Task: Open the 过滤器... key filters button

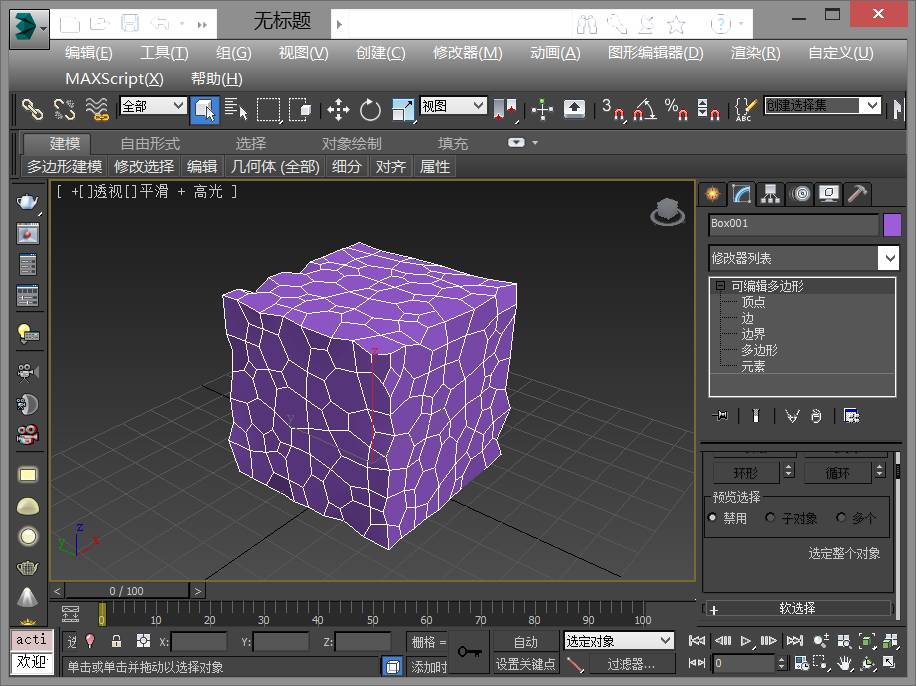Action: [631, 664]
